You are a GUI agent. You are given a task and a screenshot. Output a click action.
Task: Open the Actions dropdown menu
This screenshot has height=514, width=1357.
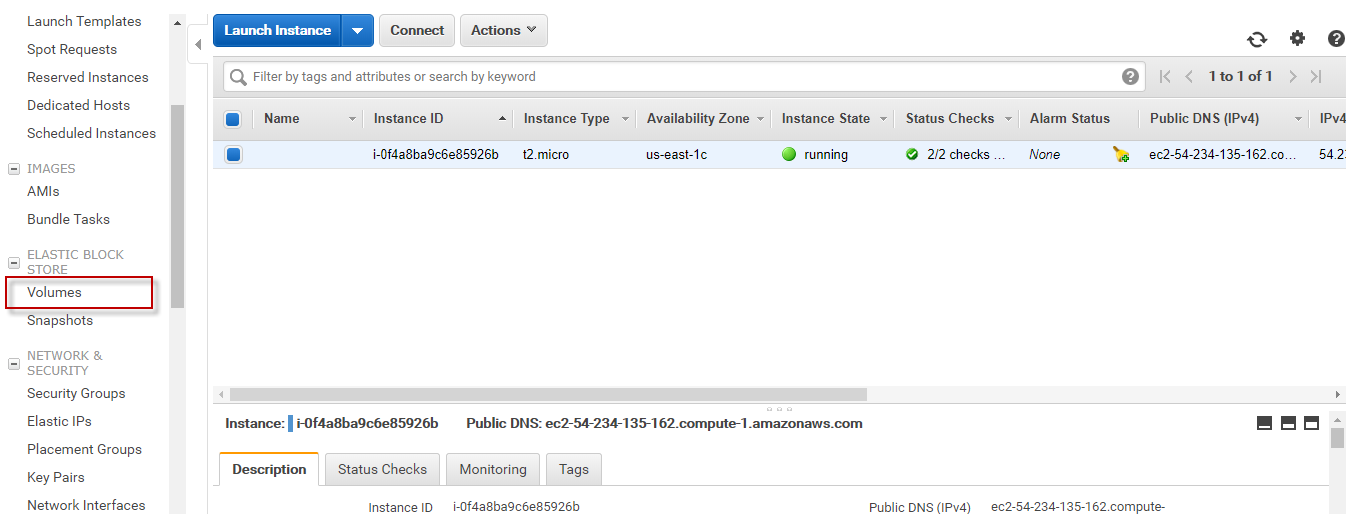click(503, 31)
